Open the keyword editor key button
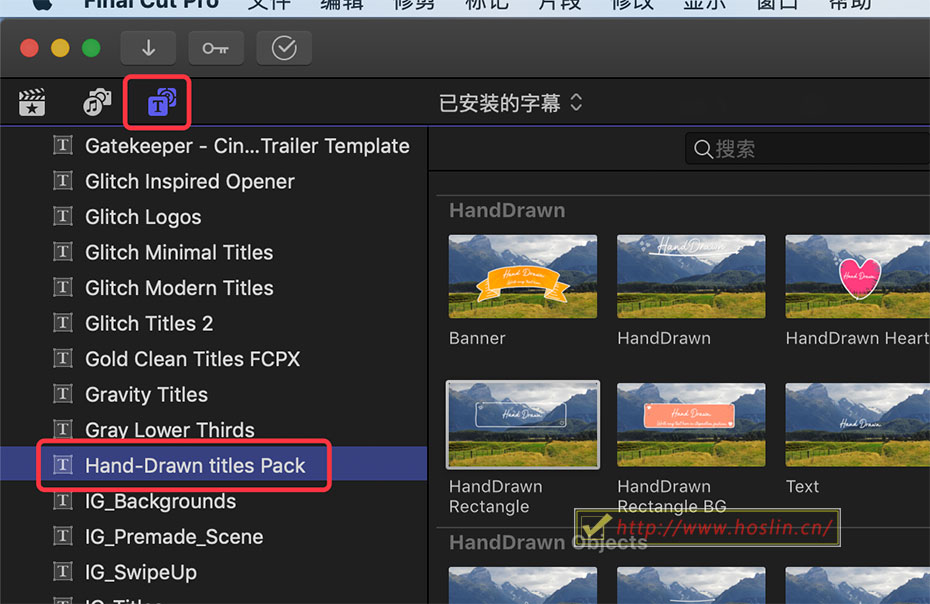Image resolution: width=930 pixels, height=604 pixels. 216,48
